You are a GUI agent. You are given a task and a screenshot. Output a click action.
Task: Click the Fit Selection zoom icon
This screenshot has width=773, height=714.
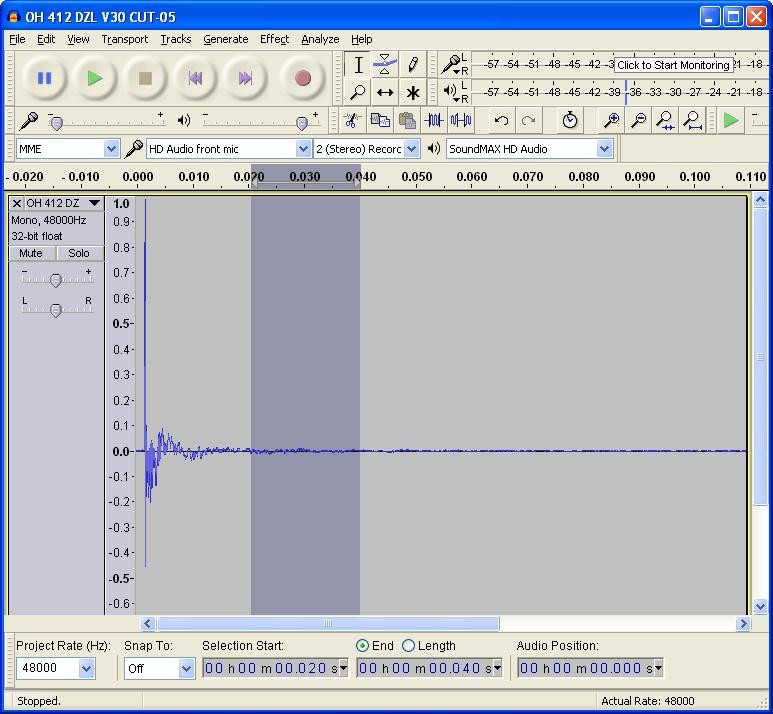(x=666, y=120)
